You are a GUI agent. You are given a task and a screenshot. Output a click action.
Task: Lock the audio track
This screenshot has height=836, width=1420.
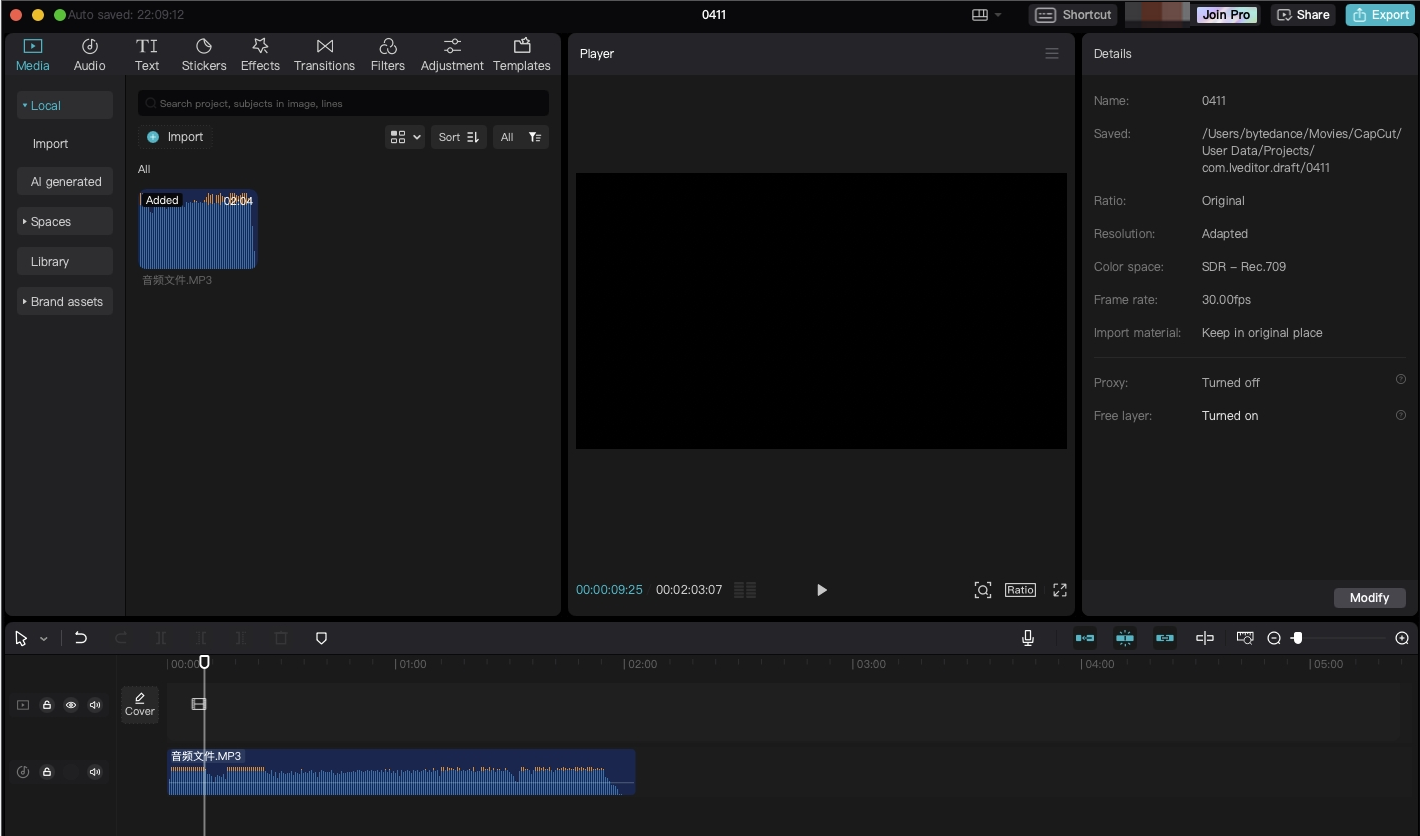[x=46, y=771]
